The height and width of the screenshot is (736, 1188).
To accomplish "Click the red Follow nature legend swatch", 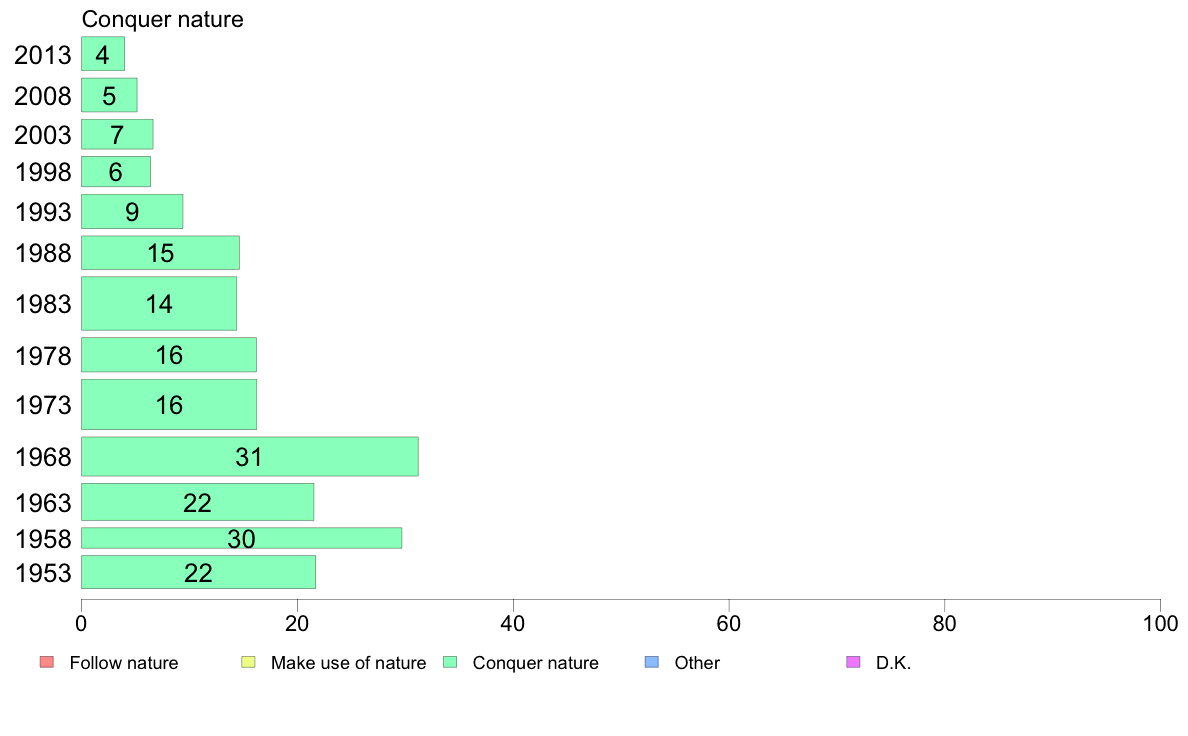I will [46, 662].
